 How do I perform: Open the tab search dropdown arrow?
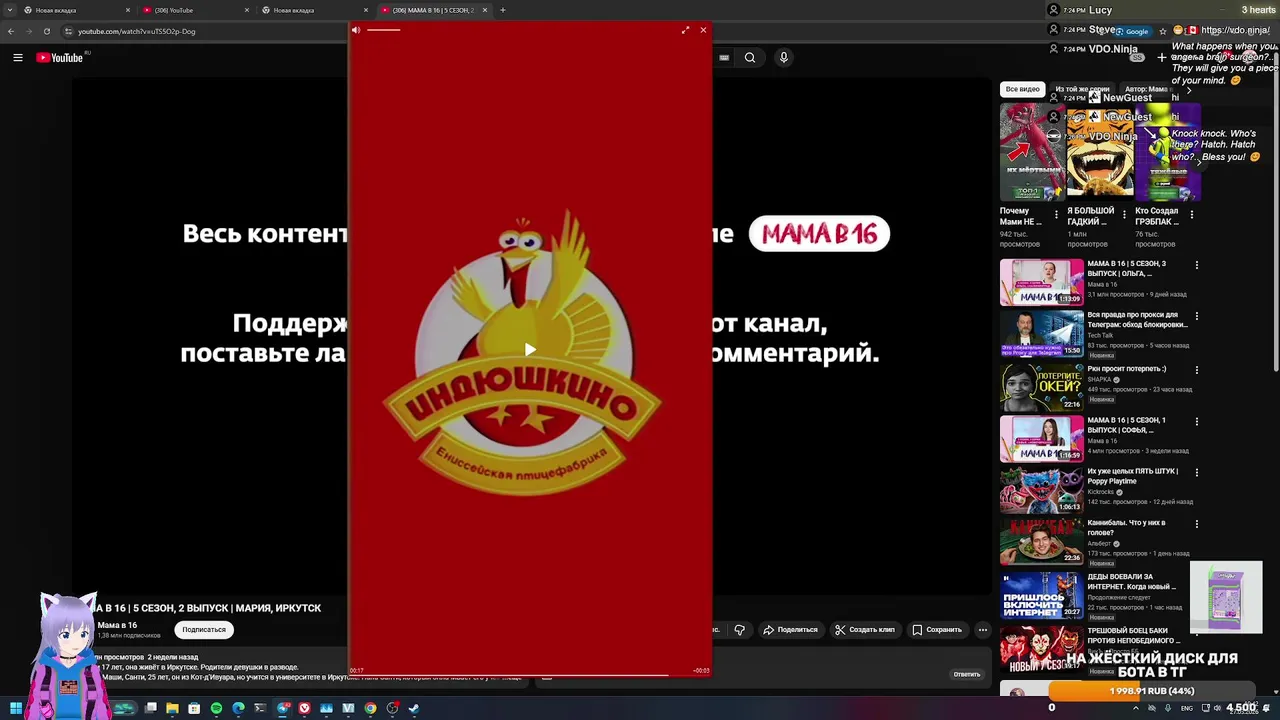click(10, 10)
